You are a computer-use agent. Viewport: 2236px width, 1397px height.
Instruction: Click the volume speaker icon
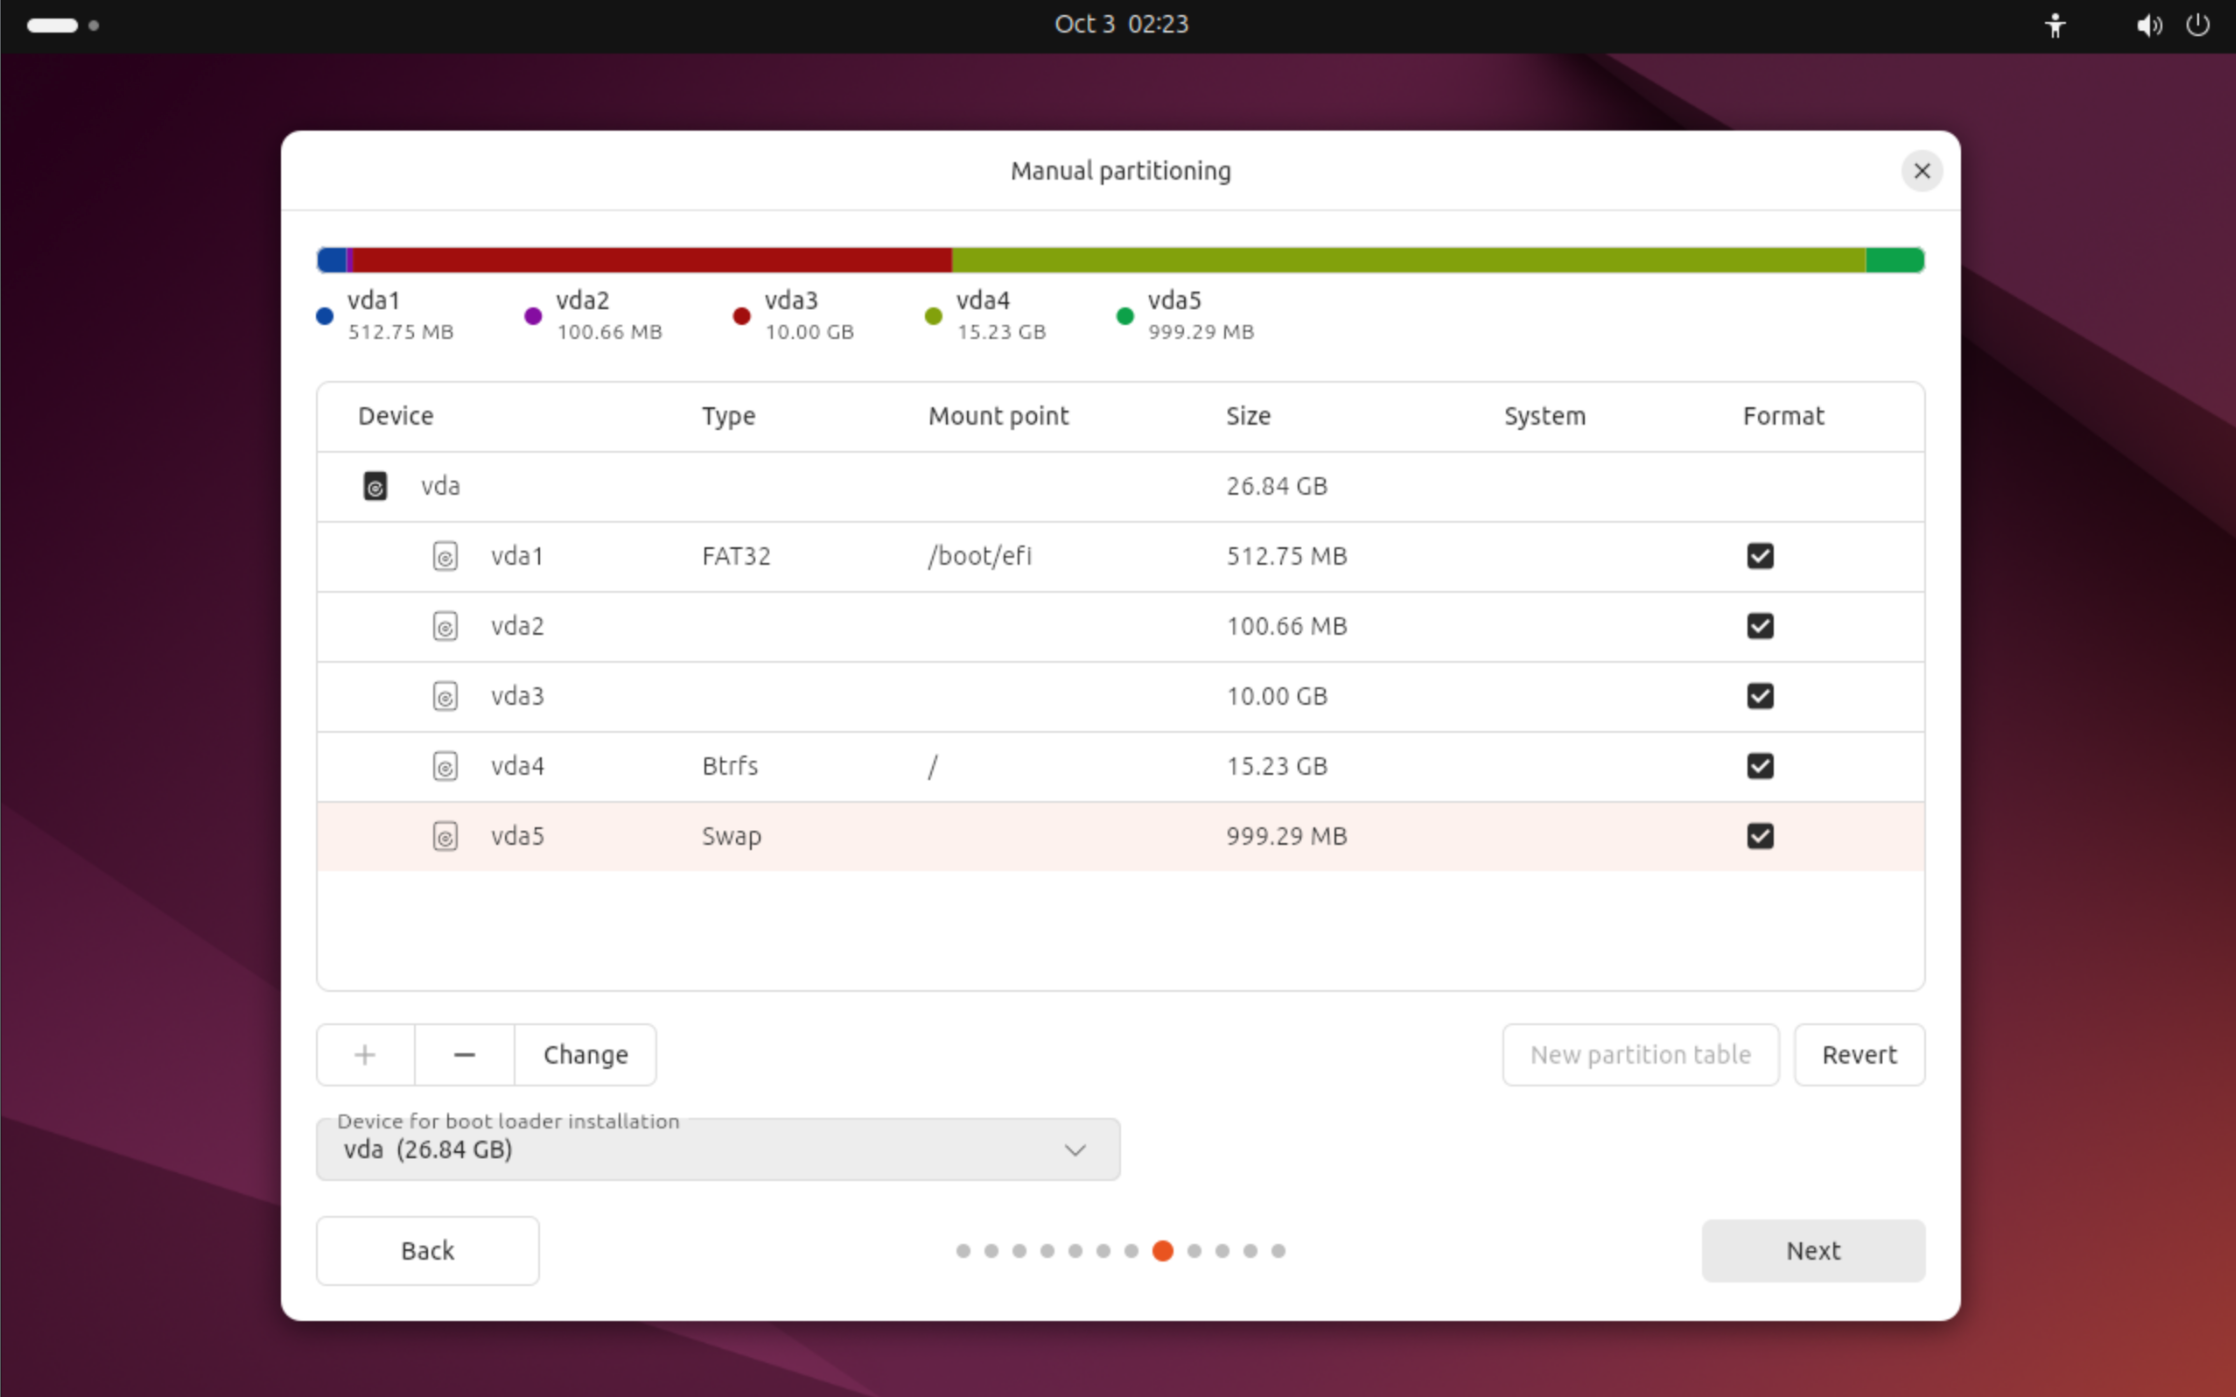coord(2148,25)
